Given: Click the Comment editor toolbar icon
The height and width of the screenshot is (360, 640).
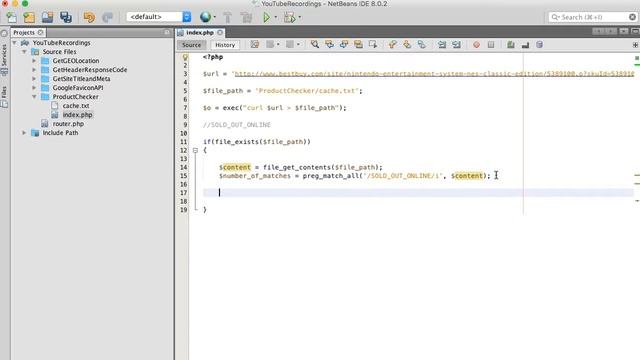Looking at the screenshot, I should 511,44.
